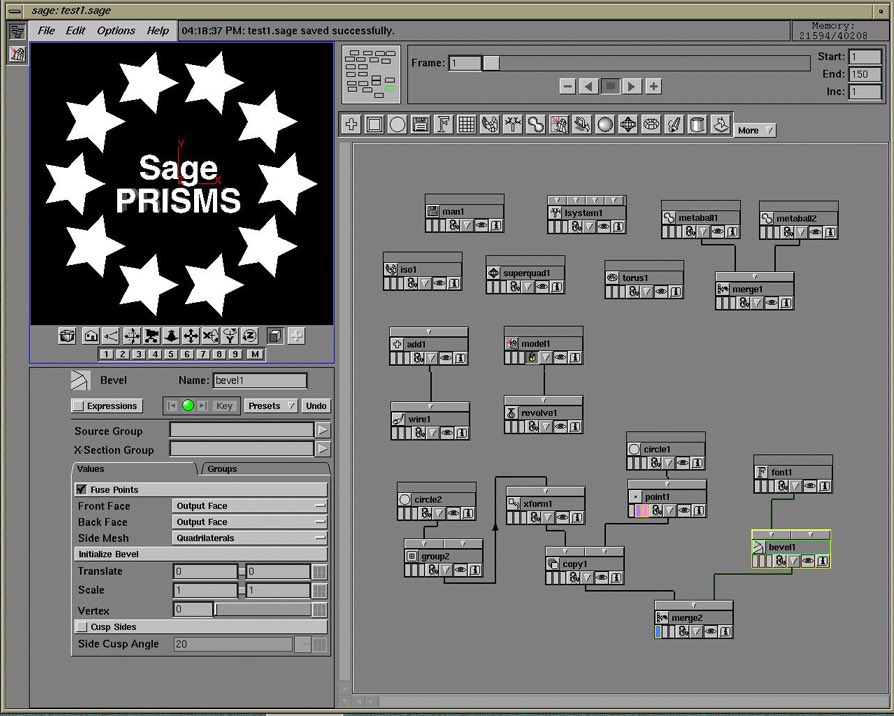Image resolution: width=894 pixels, height=716 pixels.
Task: Click the output triangle on the xform1 node
Action: 548,518
